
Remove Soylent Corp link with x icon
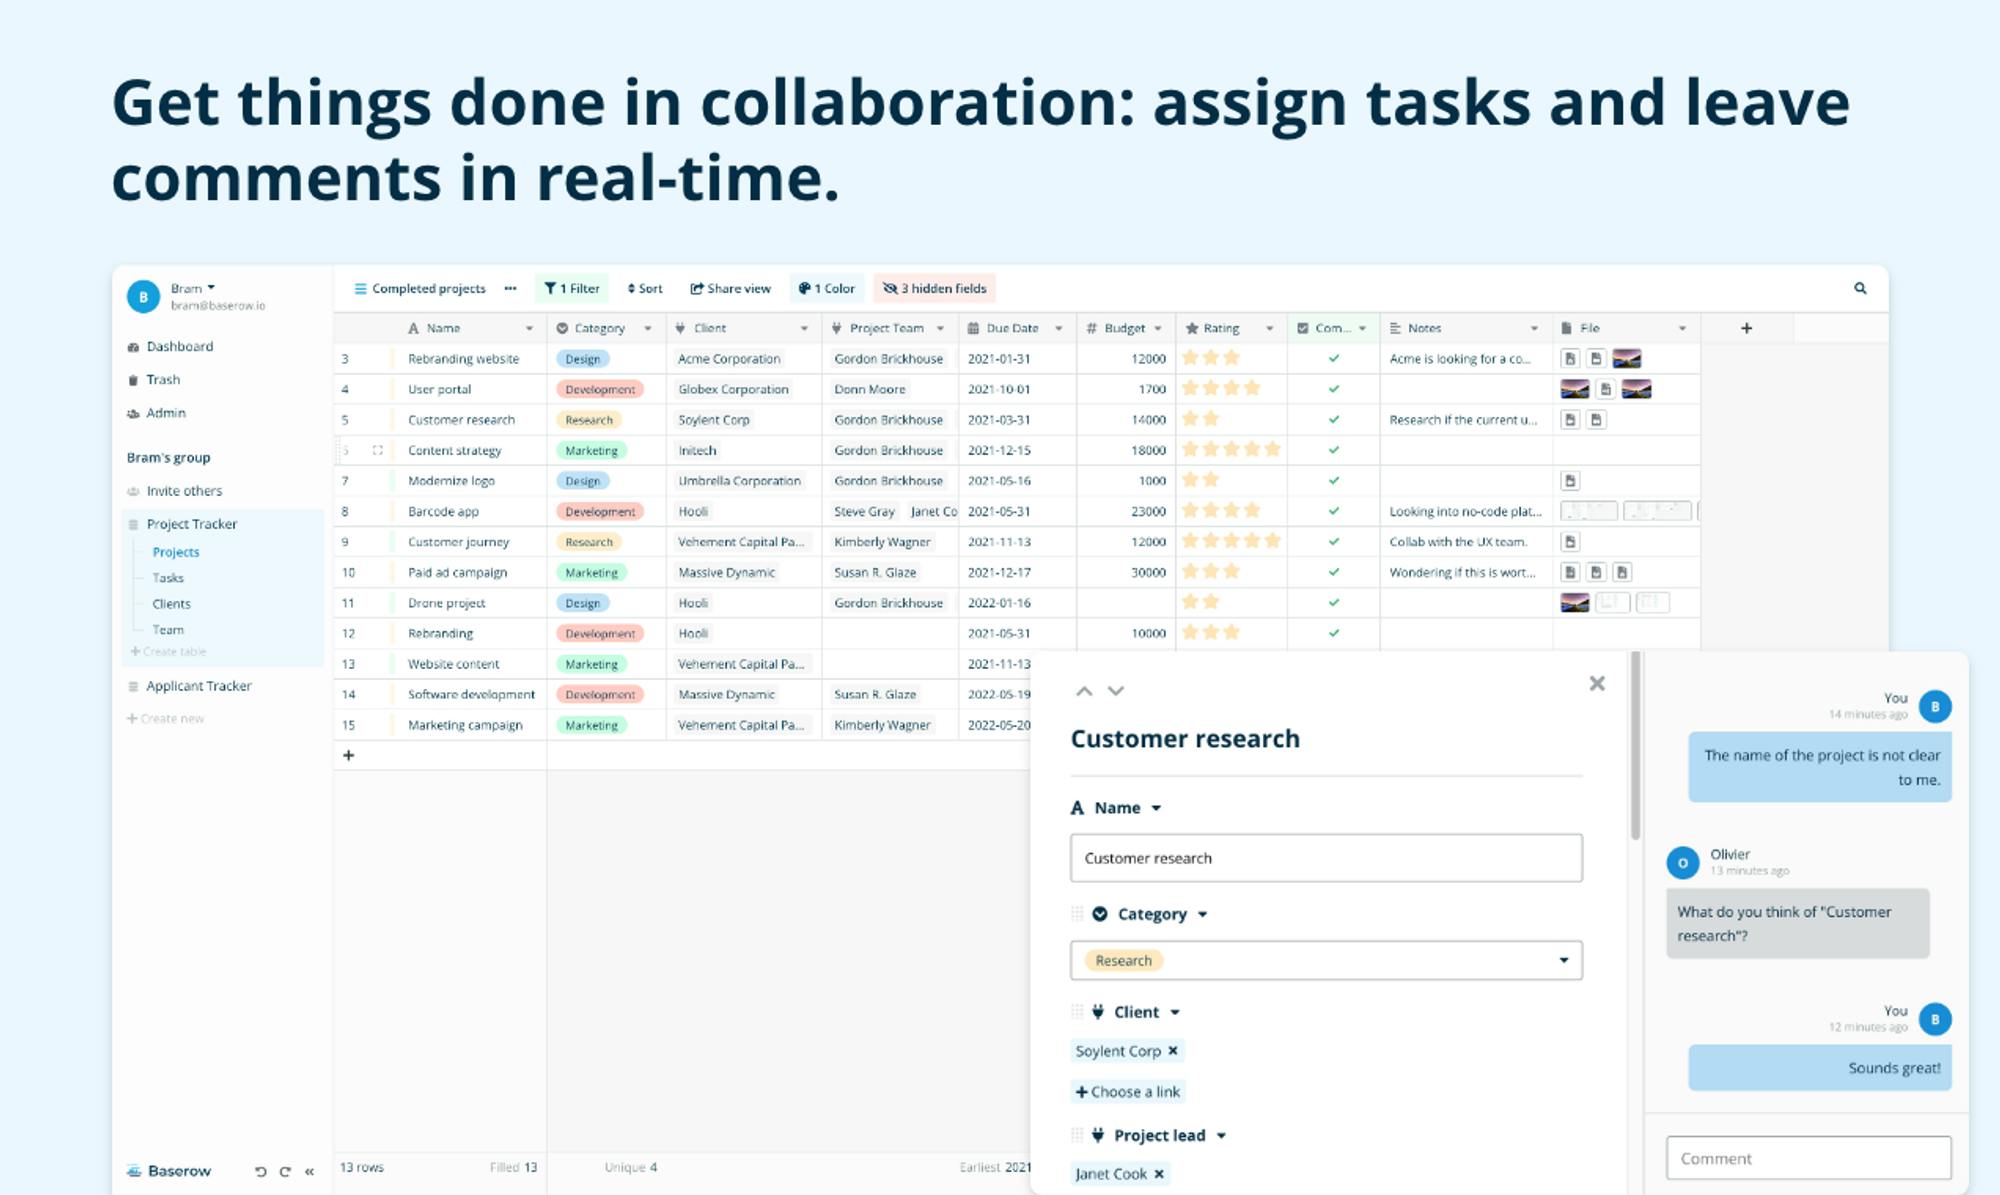pos(1173,1051)
